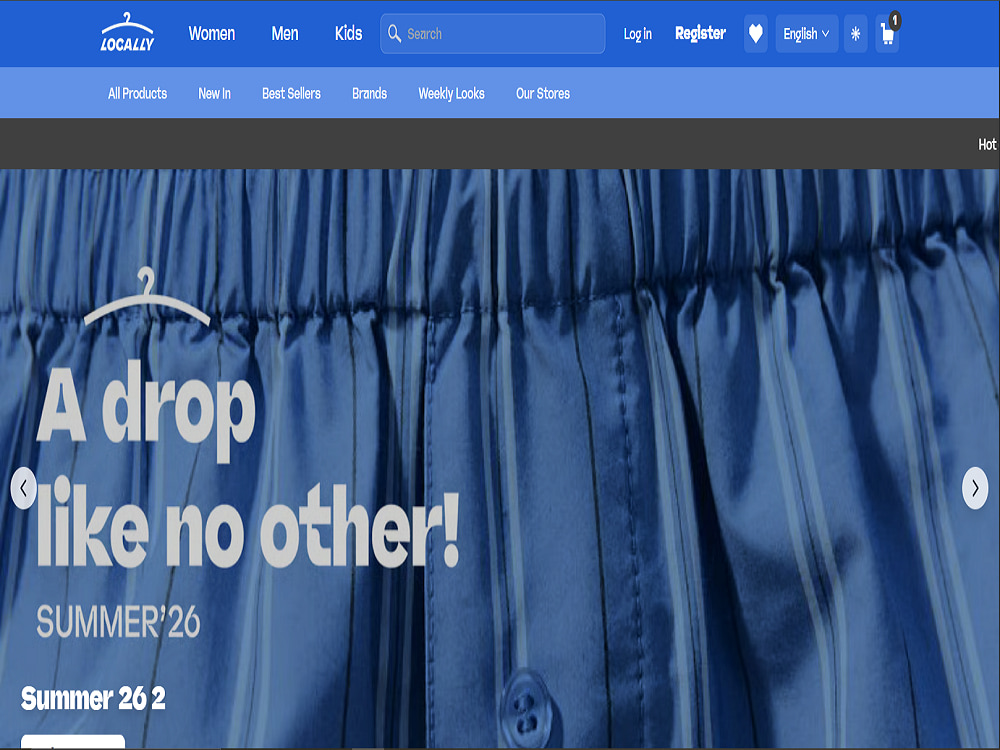Toggle the theme asterisk icon
Screen dimensions: 1000x750
pyautogui.click(x=855, y=34)
